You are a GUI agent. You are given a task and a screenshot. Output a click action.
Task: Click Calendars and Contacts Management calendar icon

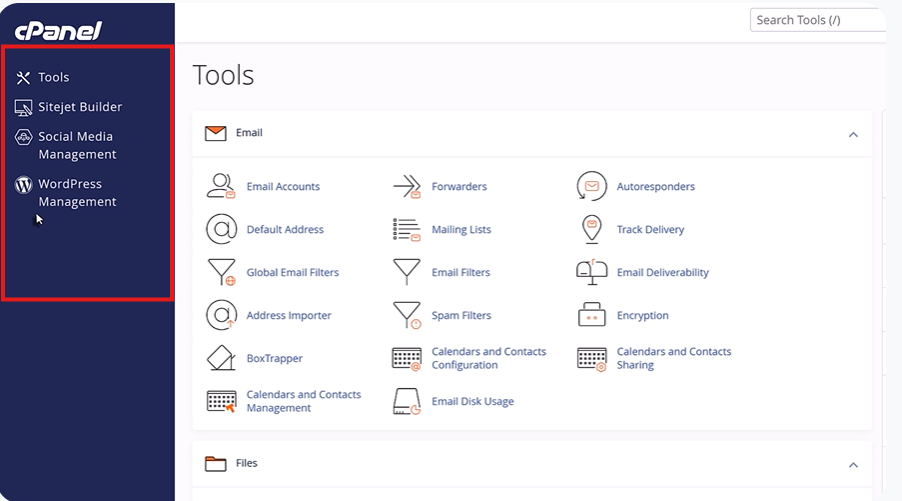(x=221, y=401)
